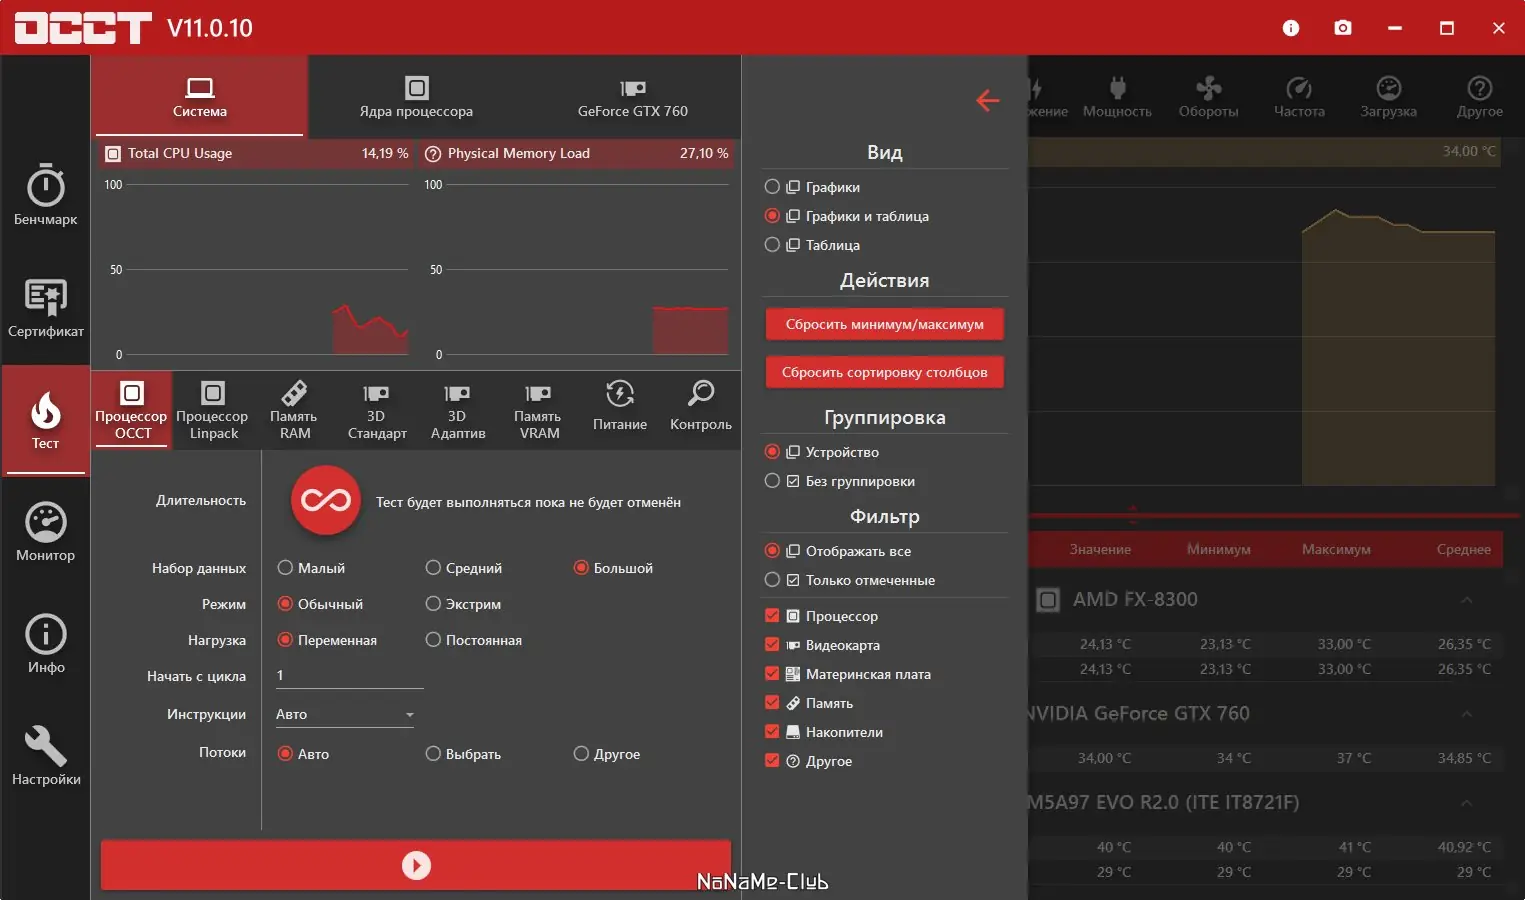
Task: Go to the Тест section
Action: (45, 419)
